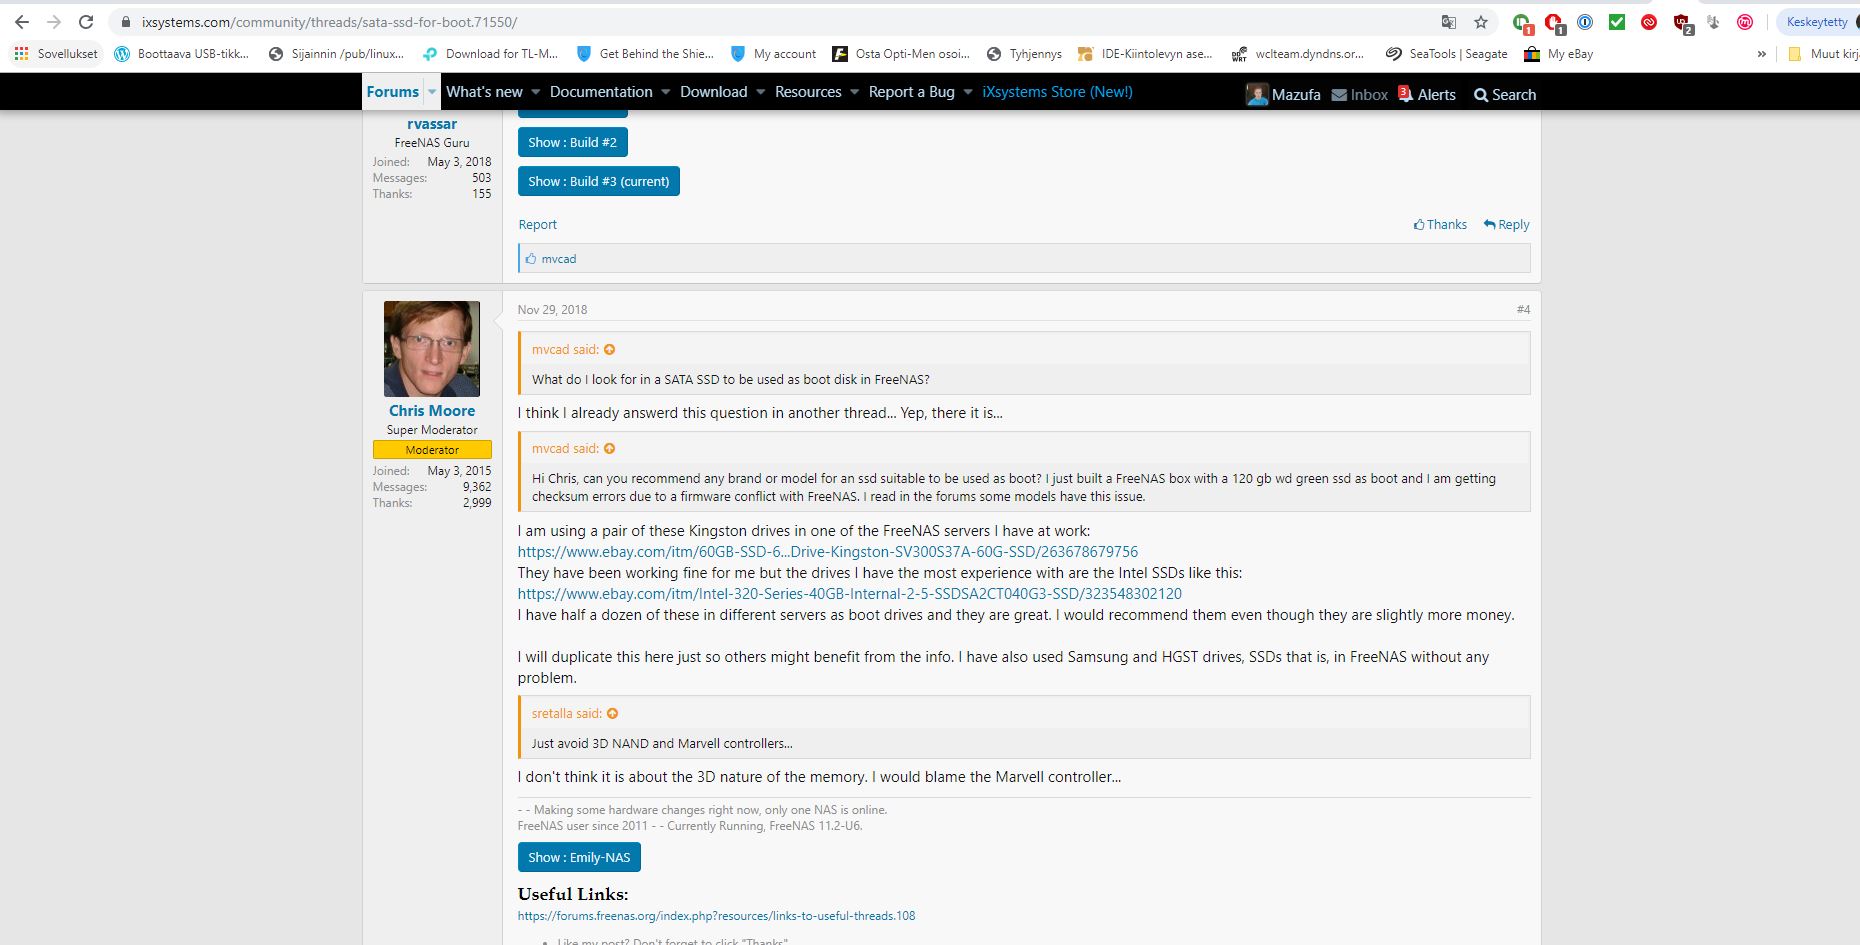1860x945 pixels.
Task: Open the Mazufa user account menu
Action: [1283, 94]
